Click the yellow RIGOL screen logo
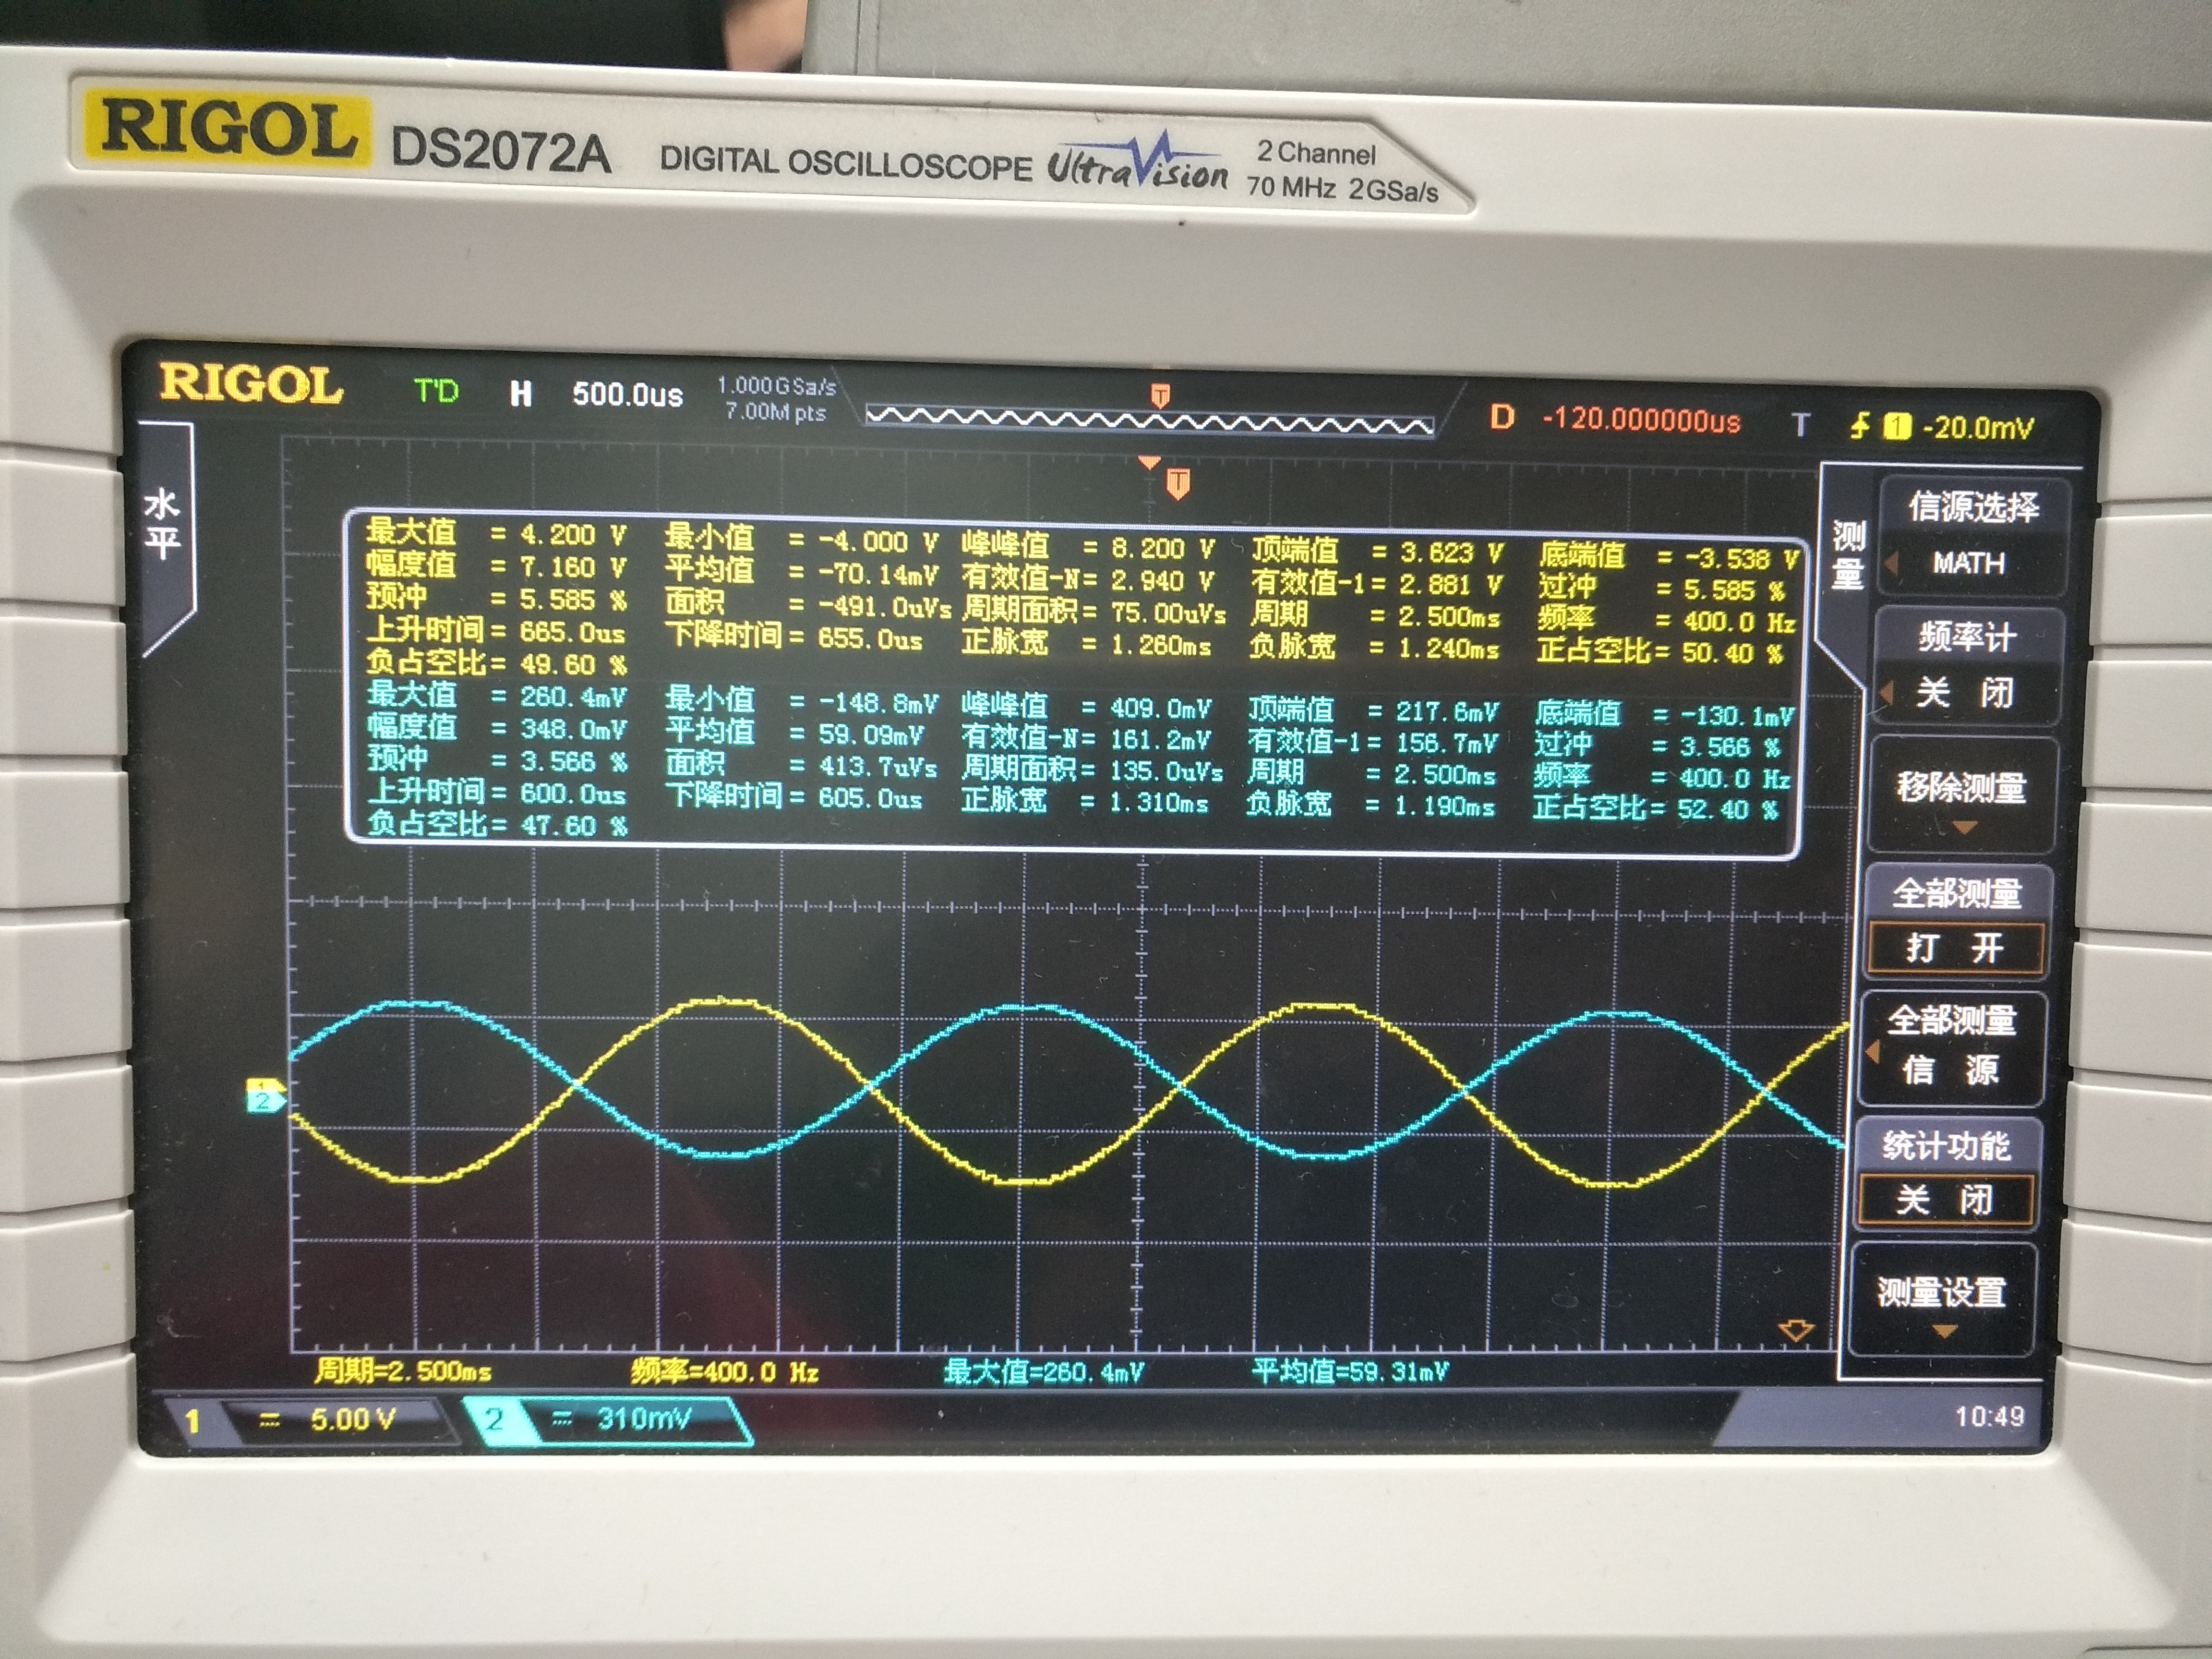This screenshot has width=2212, height=1659. pos(250,385)
